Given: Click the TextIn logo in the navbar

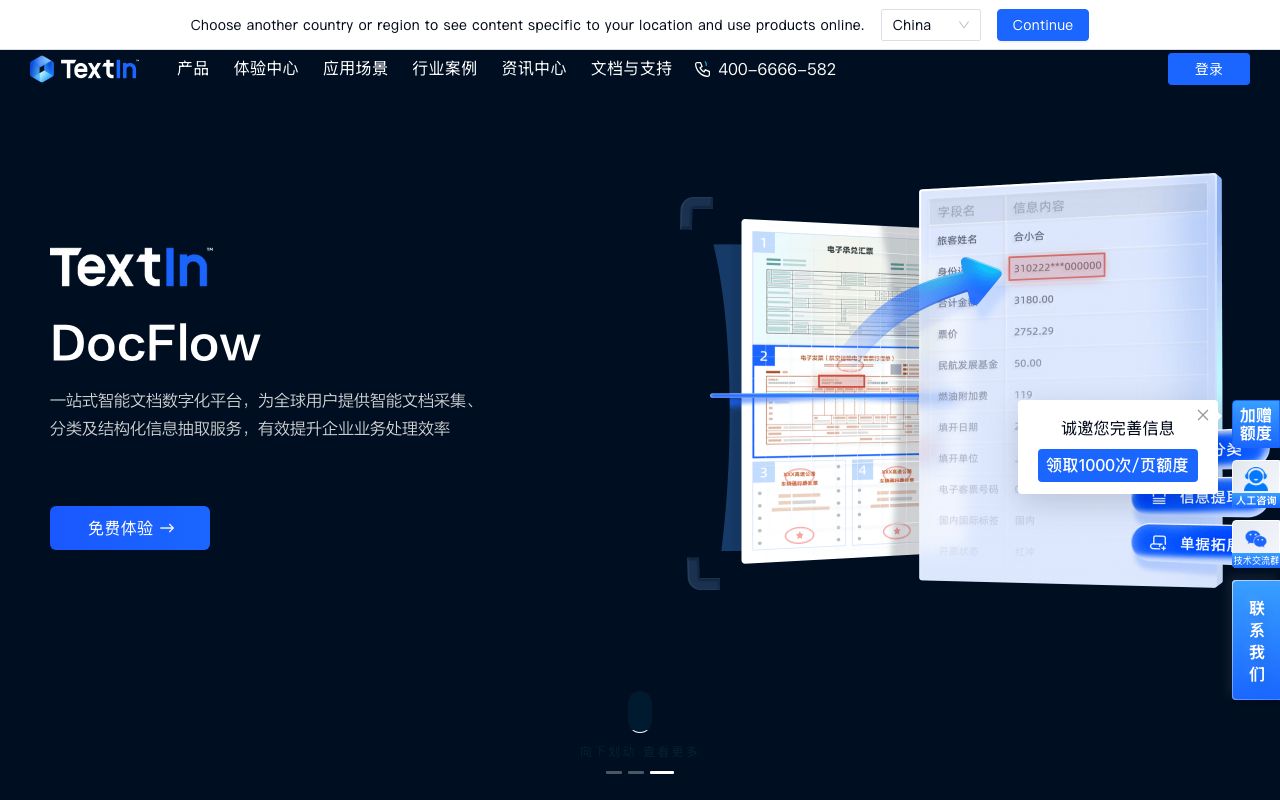Looking at the screenshot, I should pos(84,69).
